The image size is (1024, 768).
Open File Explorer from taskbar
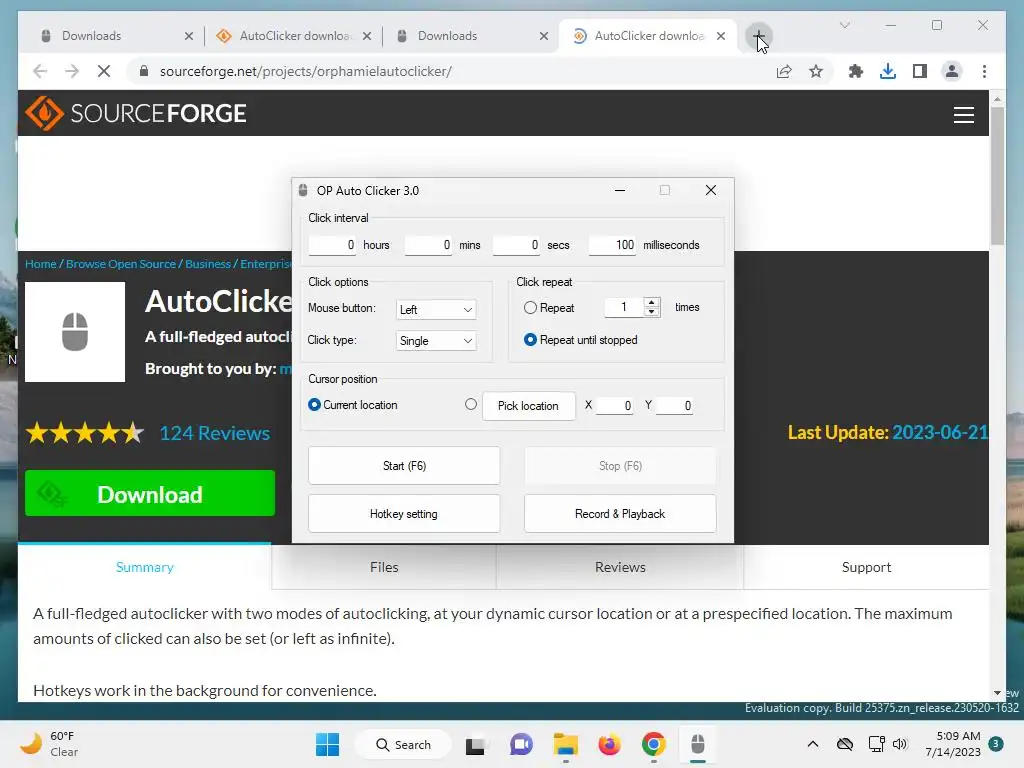click(x=566, y=744)
